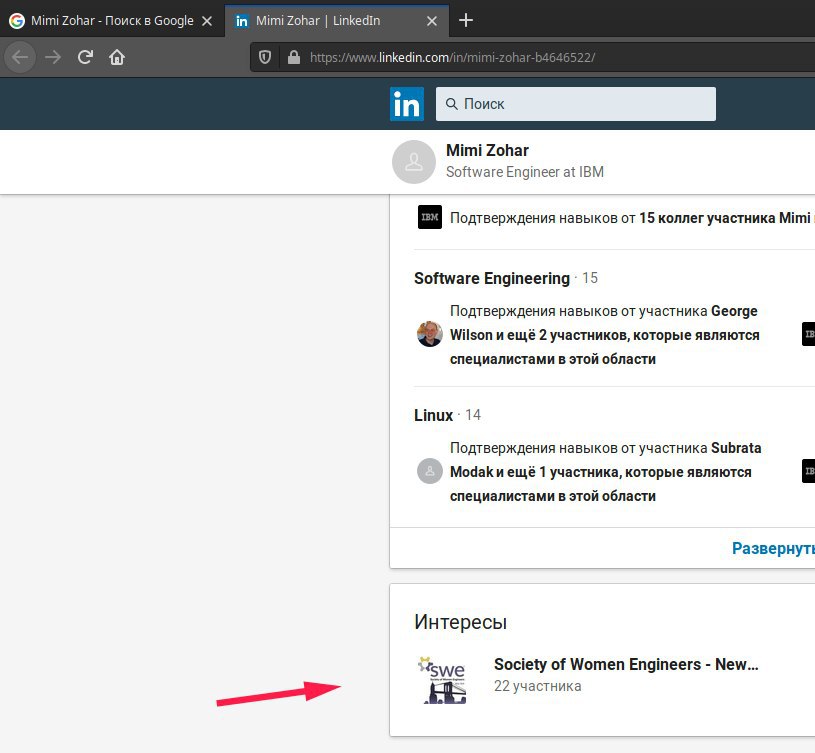Open the Linux skill
The height and width of the screenshot is (753, 815).
pyautogui.click(x=433, y=415)
